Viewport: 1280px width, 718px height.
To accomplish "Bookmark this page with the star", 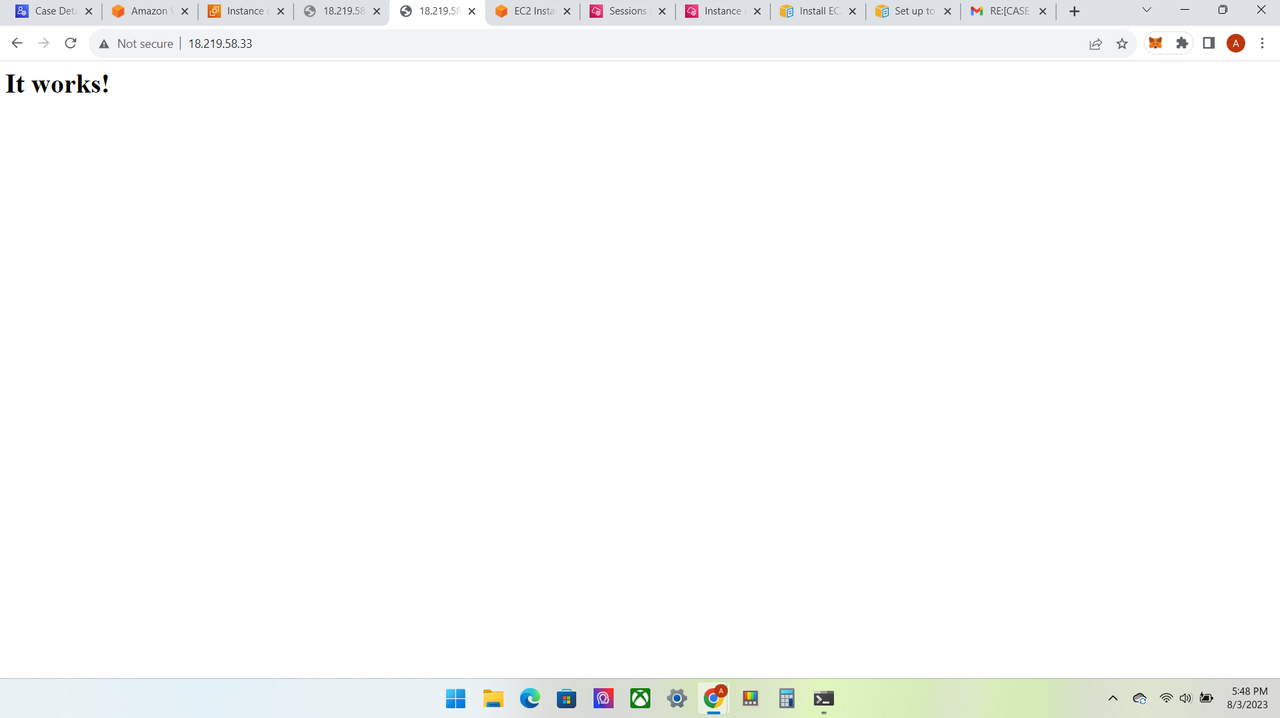I will 1122,44.
